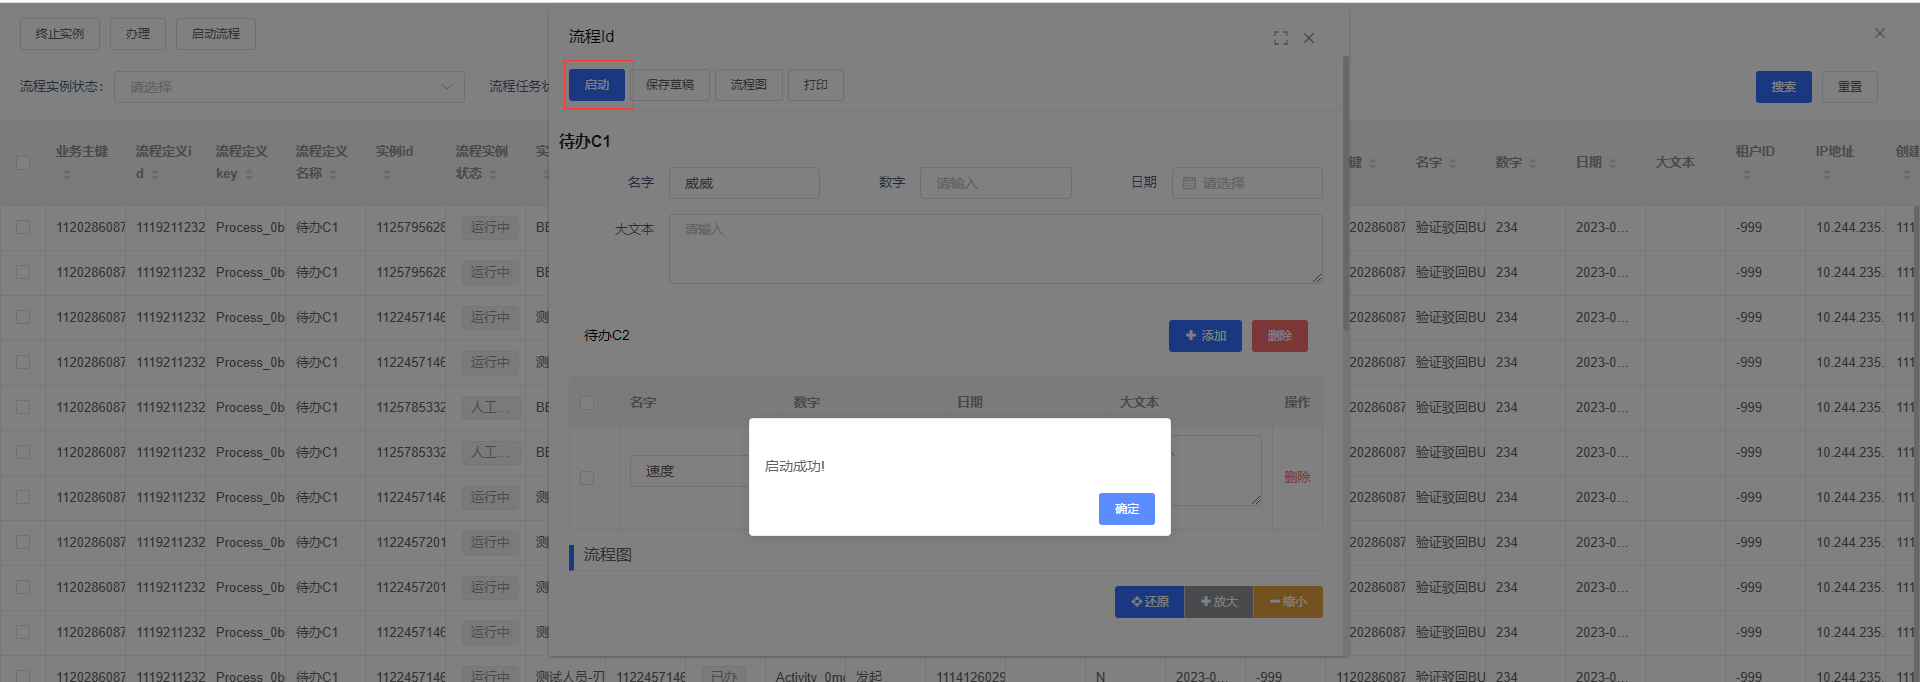Image resolution: width=1920 pixels, height=682 pixels.
Task: Add a row with the blue 添加 button
Action: point(1204,336)
